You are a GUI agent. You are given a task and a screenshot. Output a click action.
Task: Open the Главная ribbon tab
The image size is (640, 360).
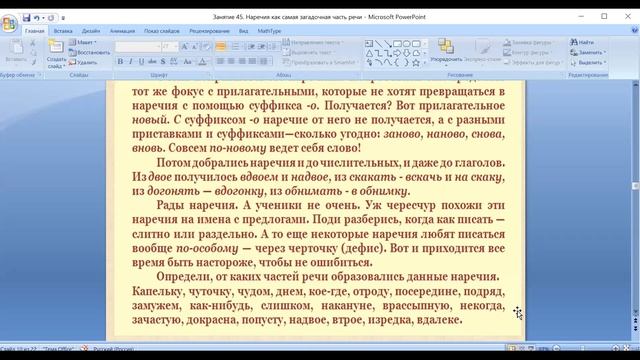tap(35, 31)
